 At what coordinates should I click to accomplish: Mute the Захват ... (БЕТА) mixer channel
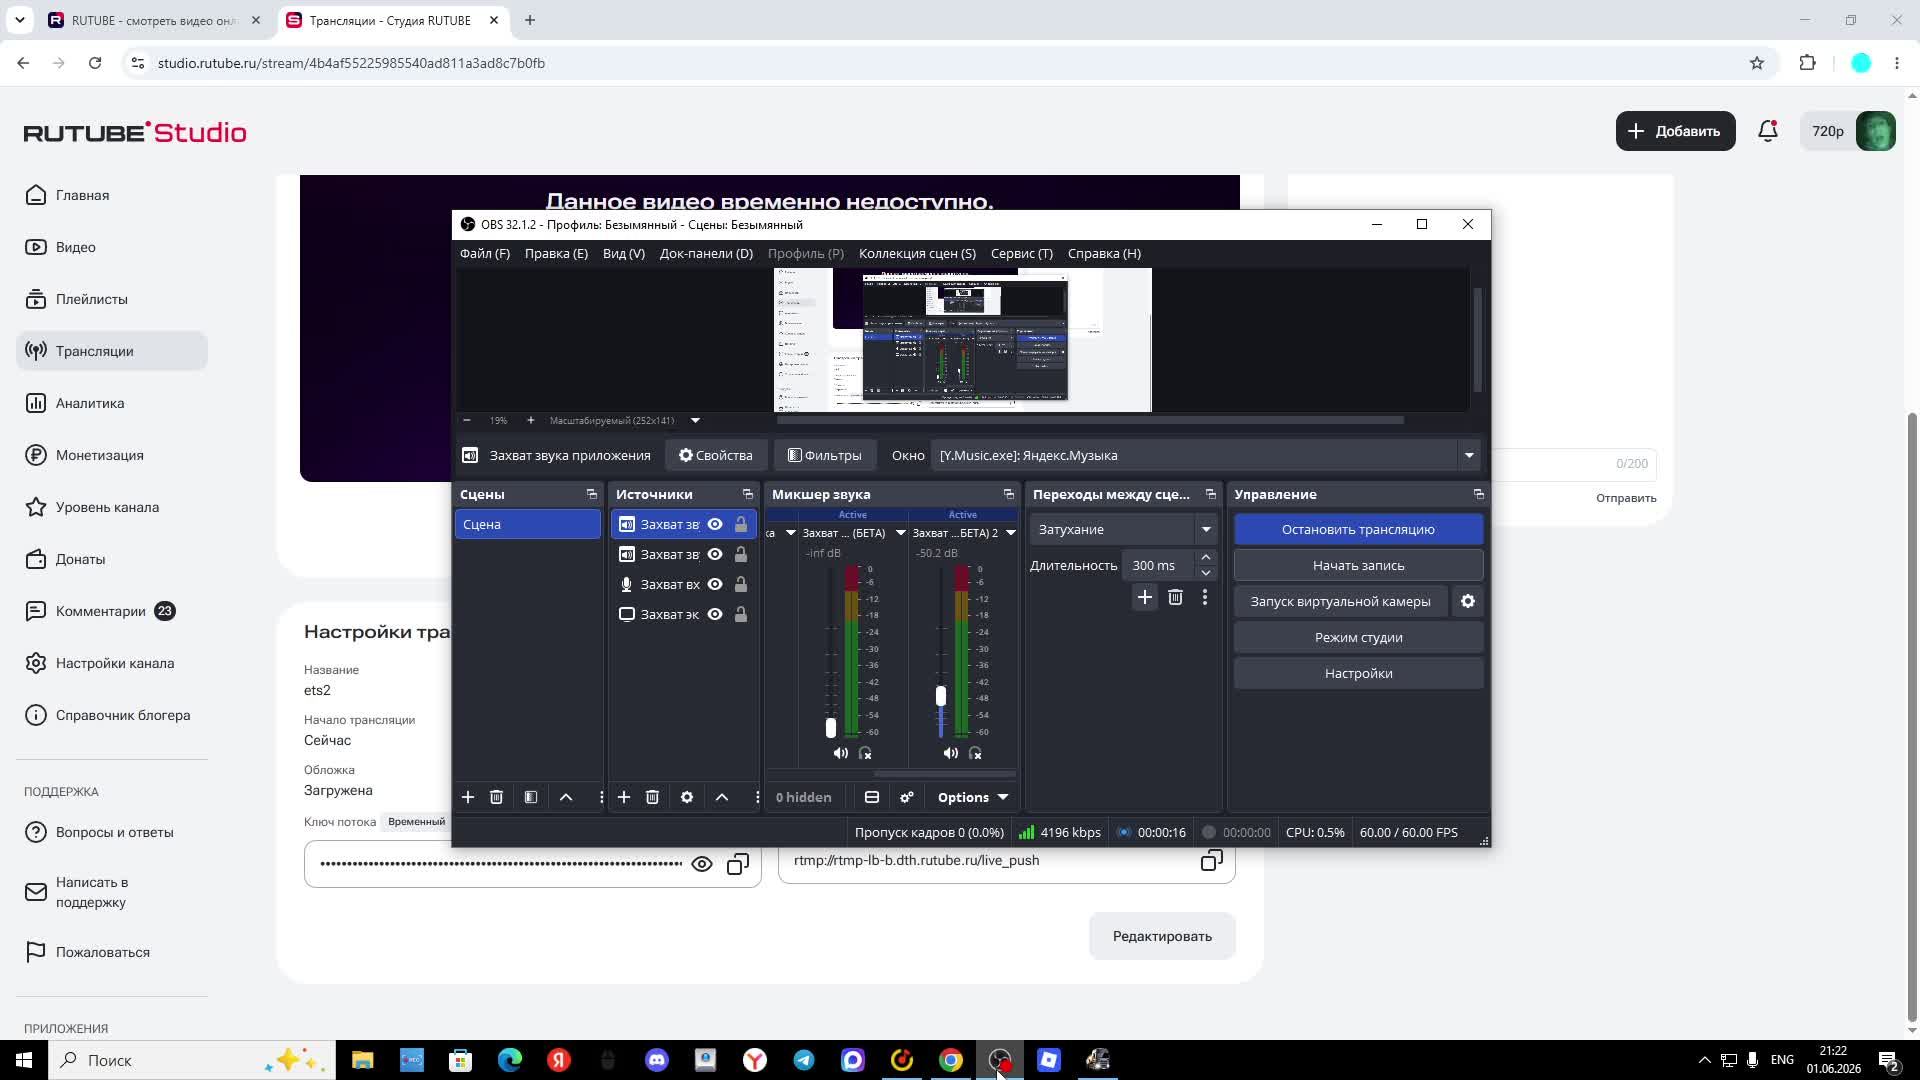point(841,753)
